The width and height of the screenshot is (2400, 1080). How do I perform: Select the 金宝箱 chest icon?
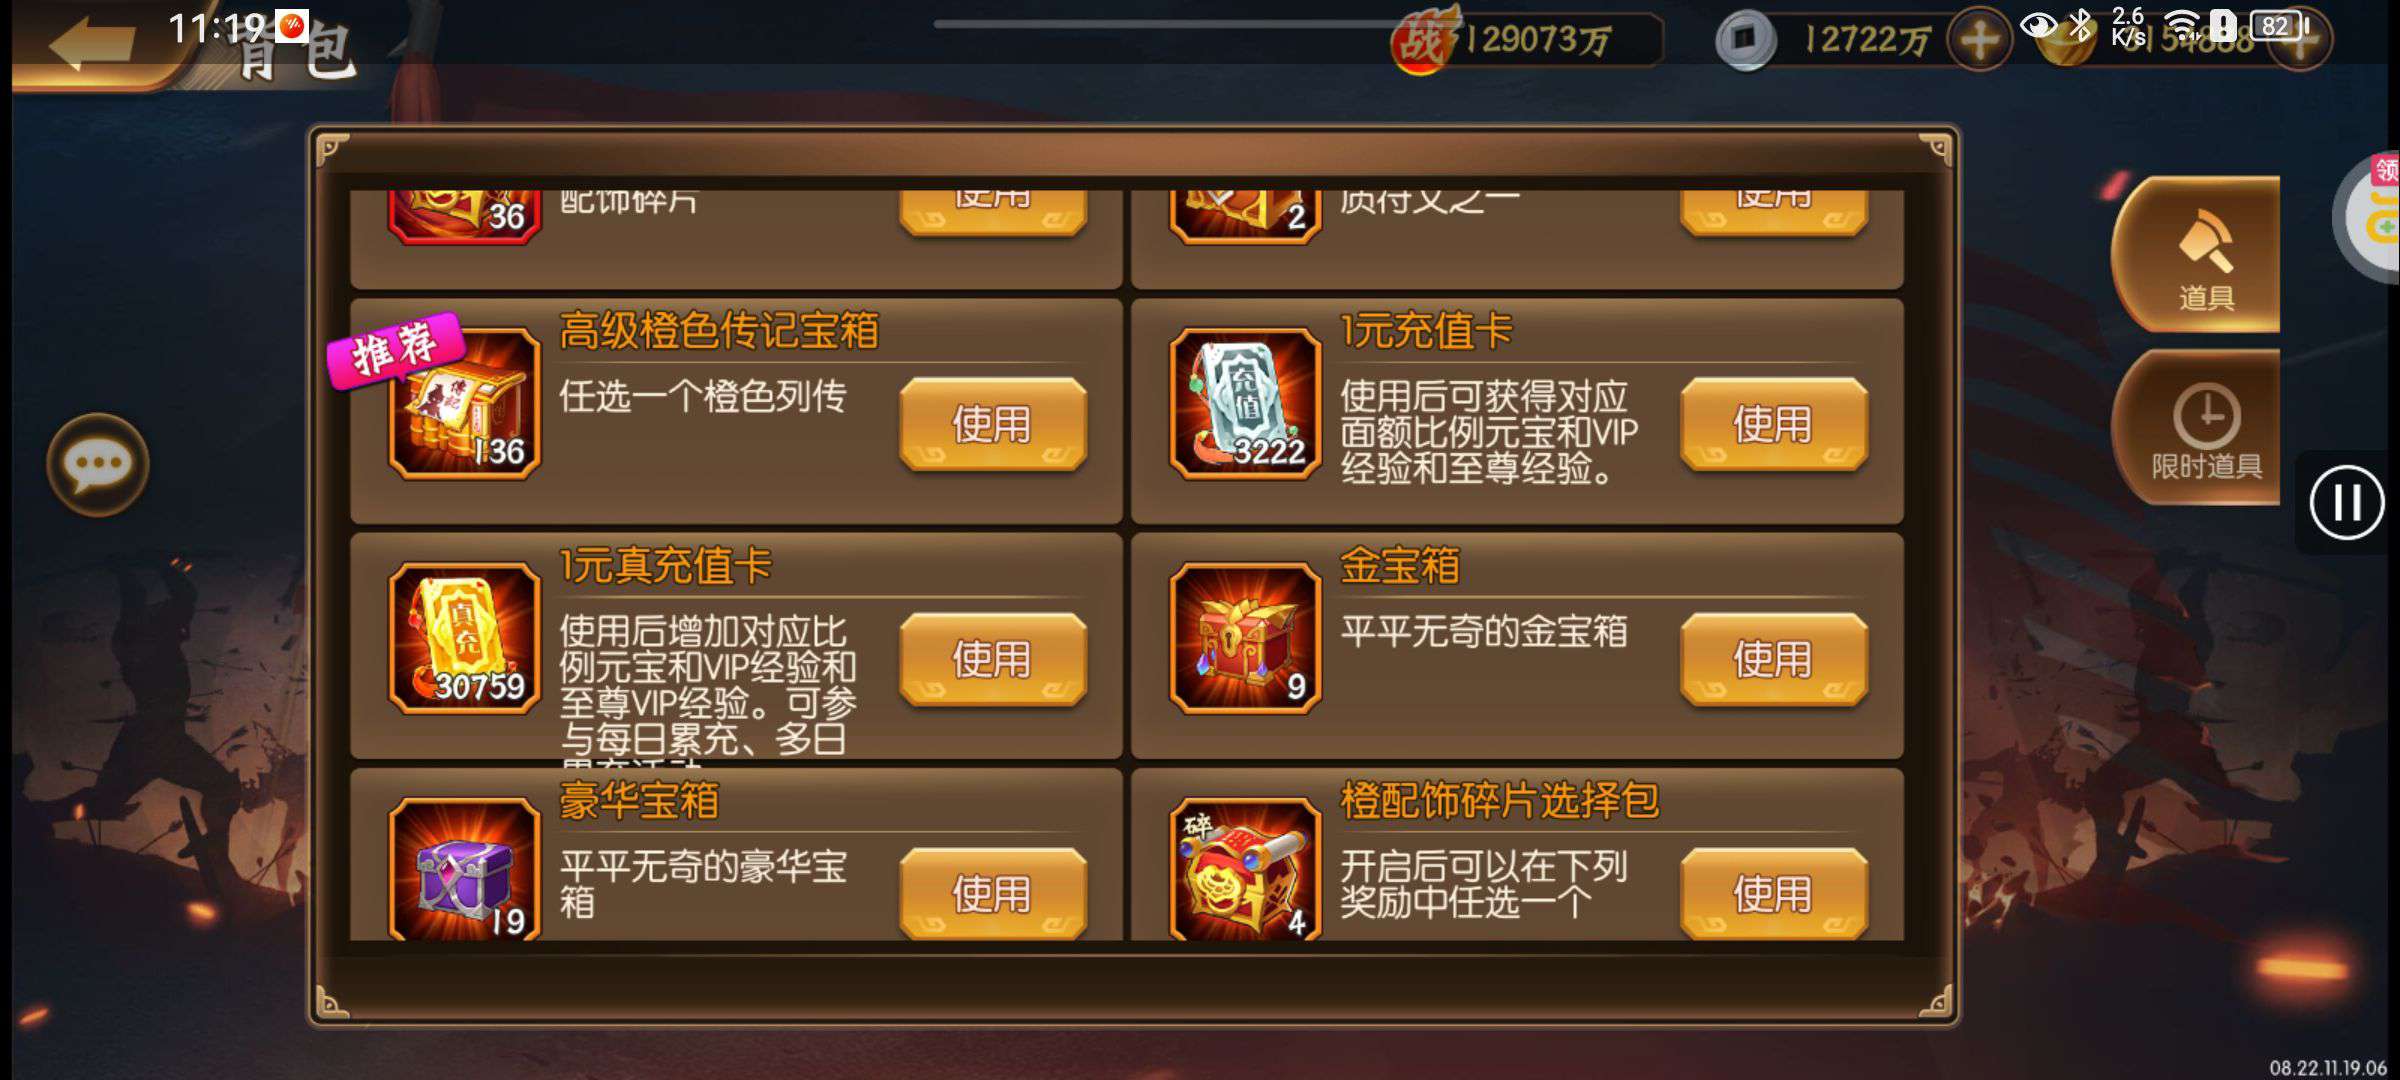pyautogui.click(x=1245, y=638)
